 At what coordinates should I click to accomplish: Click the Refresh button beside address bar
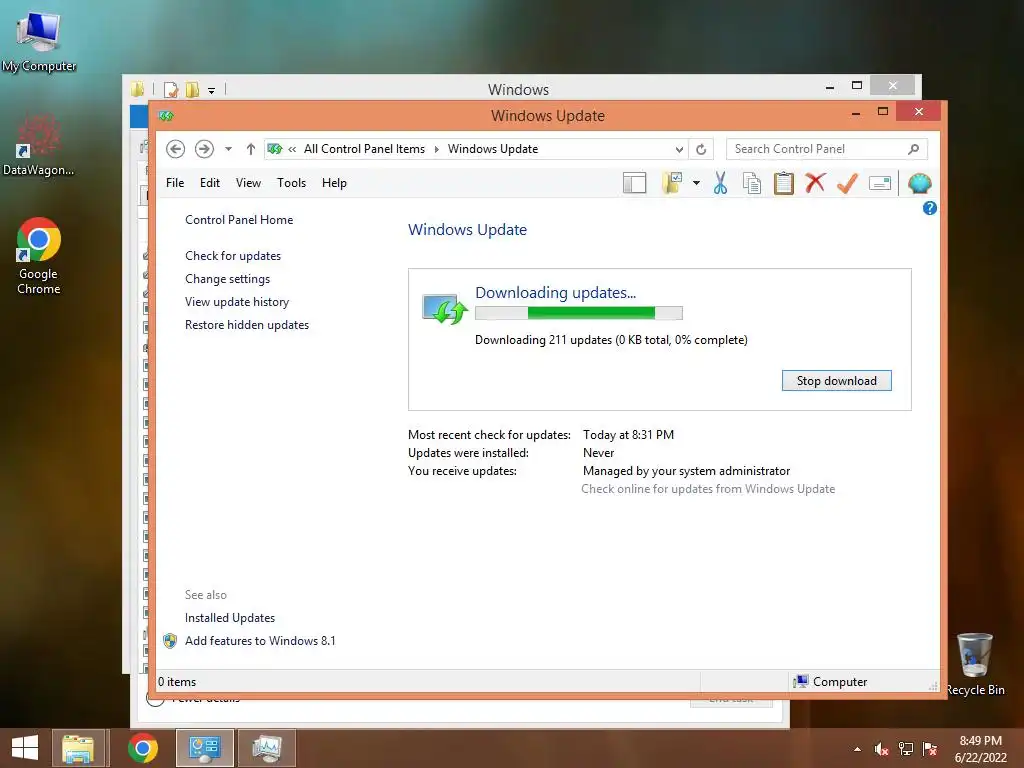701,150
